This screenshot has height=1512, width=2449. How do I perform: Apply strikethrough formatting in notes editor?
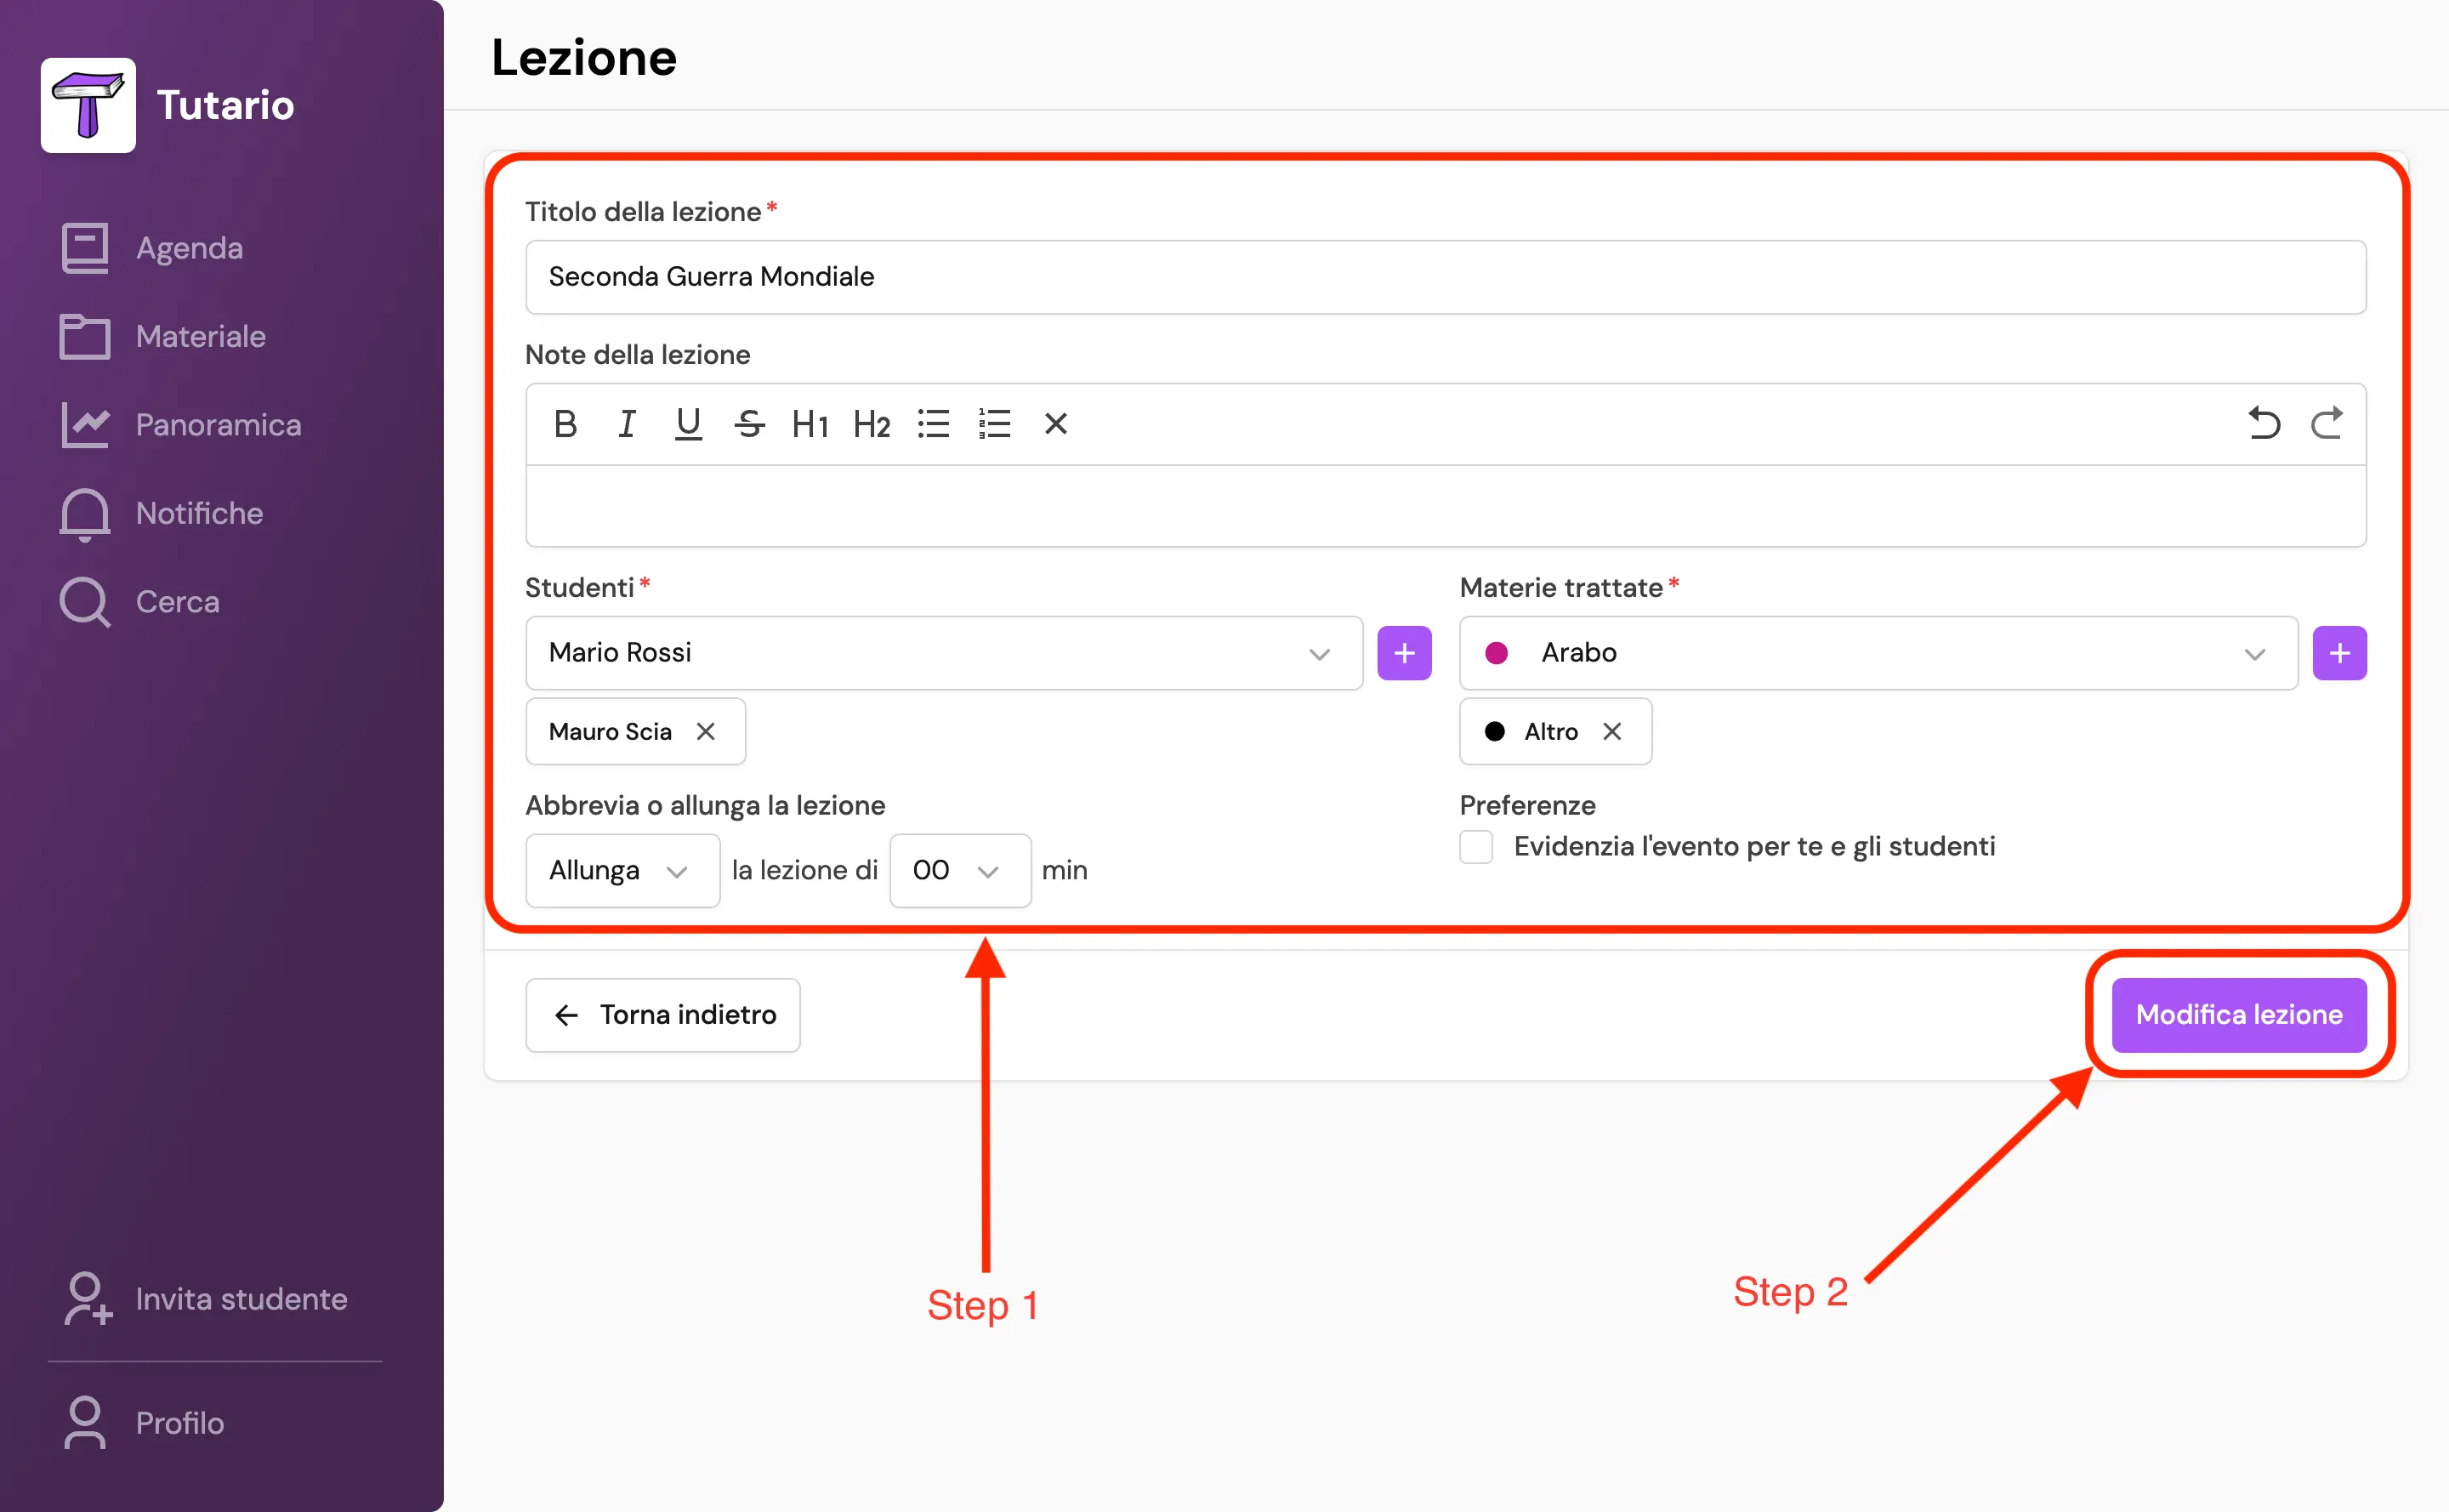(x=749, y=424)
